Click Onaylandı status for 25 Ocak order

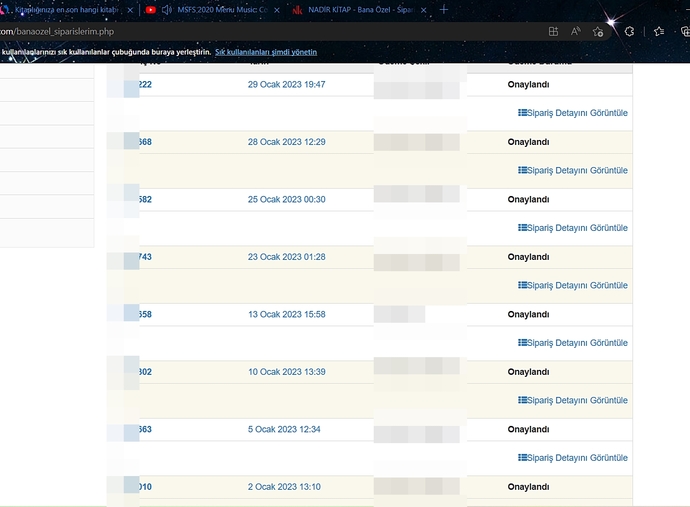pos(529,199)
